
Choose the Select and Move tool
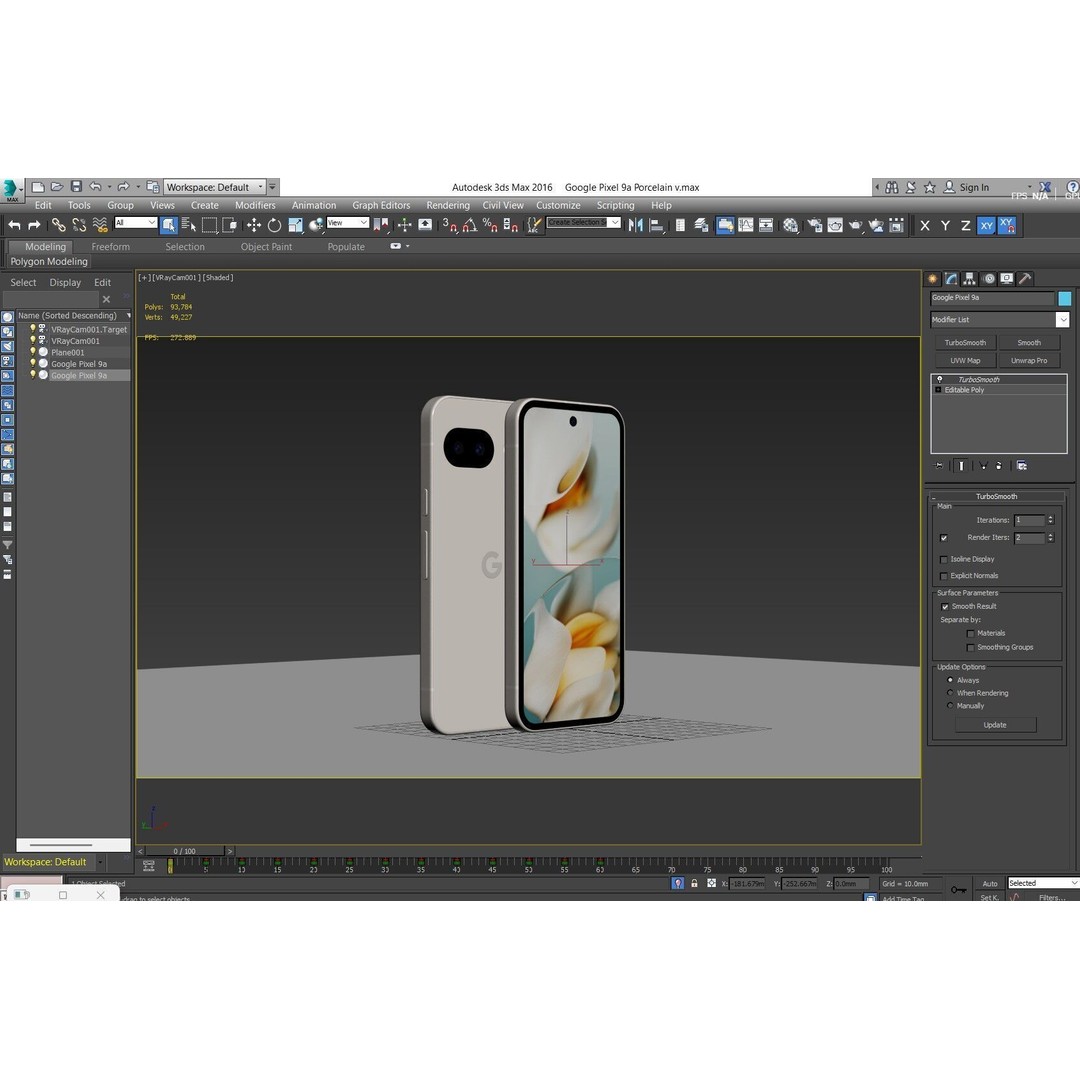[253, 225]
